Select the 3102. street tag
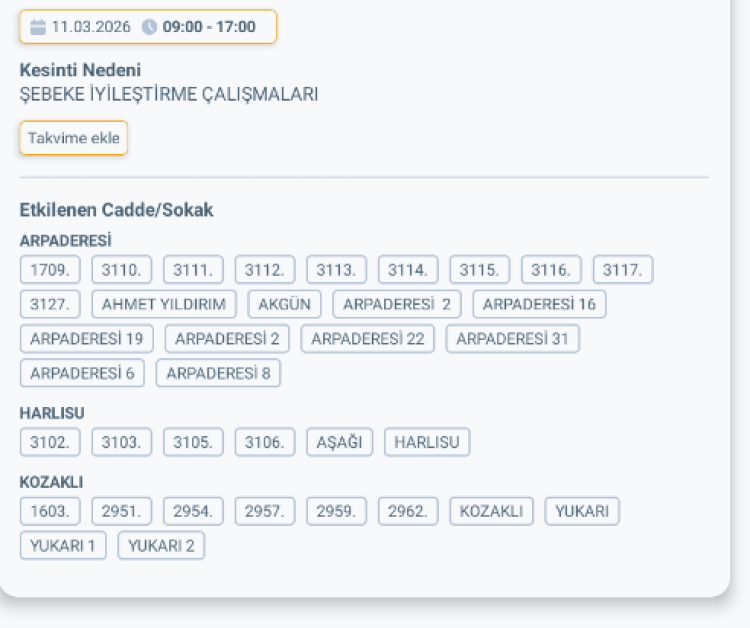Viewport: 750px width, 628px height. (x=50, y=442)
